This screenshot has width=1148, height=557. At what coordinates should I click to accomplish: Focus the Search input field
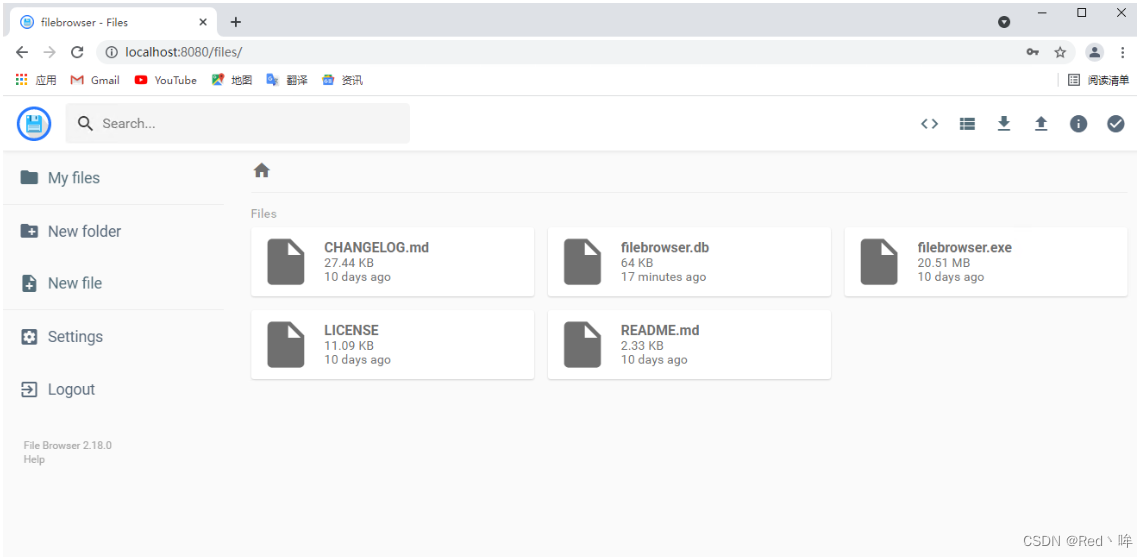point(238,123)
